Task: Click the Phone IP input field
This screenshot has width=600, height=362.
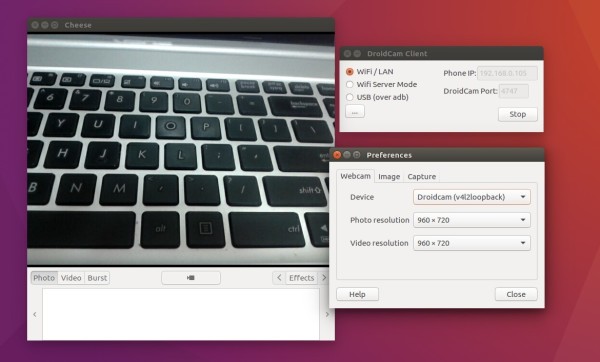Action: click(x=507, y=73)
